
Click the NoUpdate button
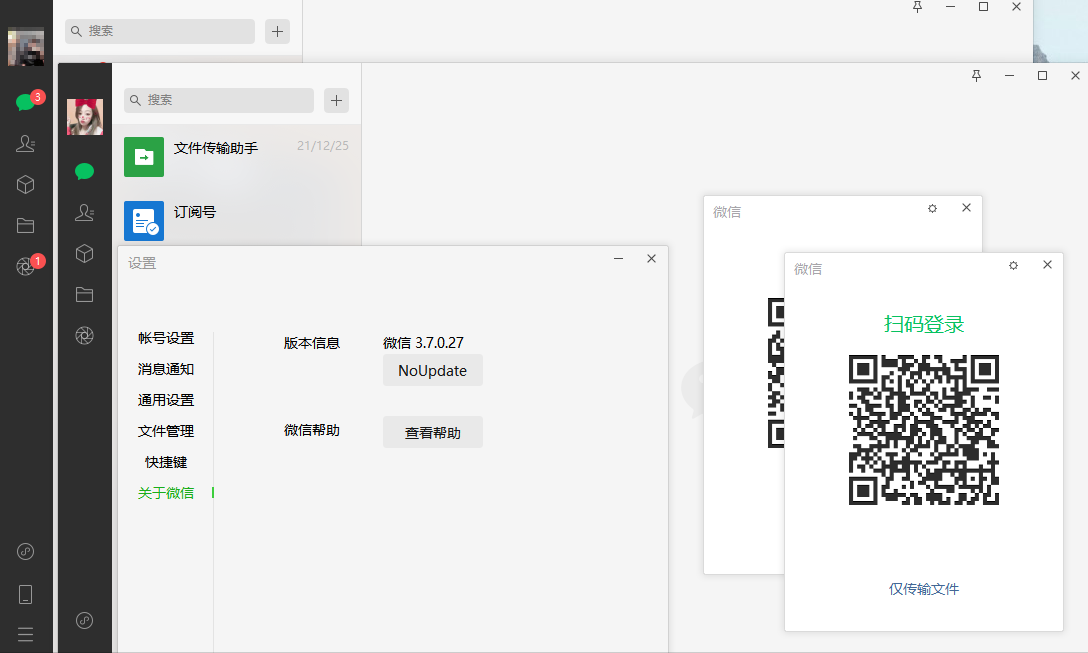click(432, 370)
